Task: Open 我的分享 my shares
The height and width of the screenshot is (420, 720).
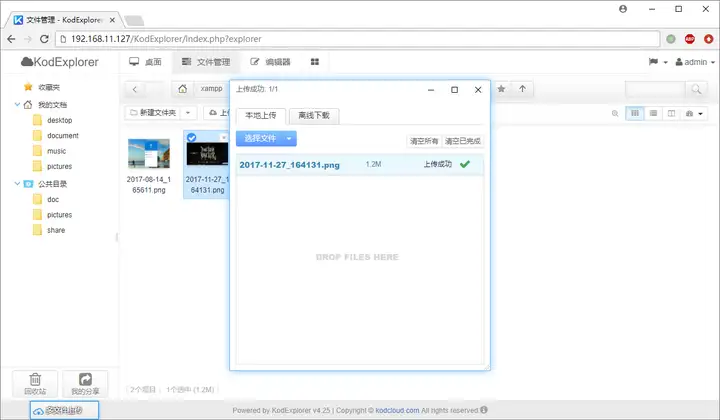Action: click(x=85, y=384)
